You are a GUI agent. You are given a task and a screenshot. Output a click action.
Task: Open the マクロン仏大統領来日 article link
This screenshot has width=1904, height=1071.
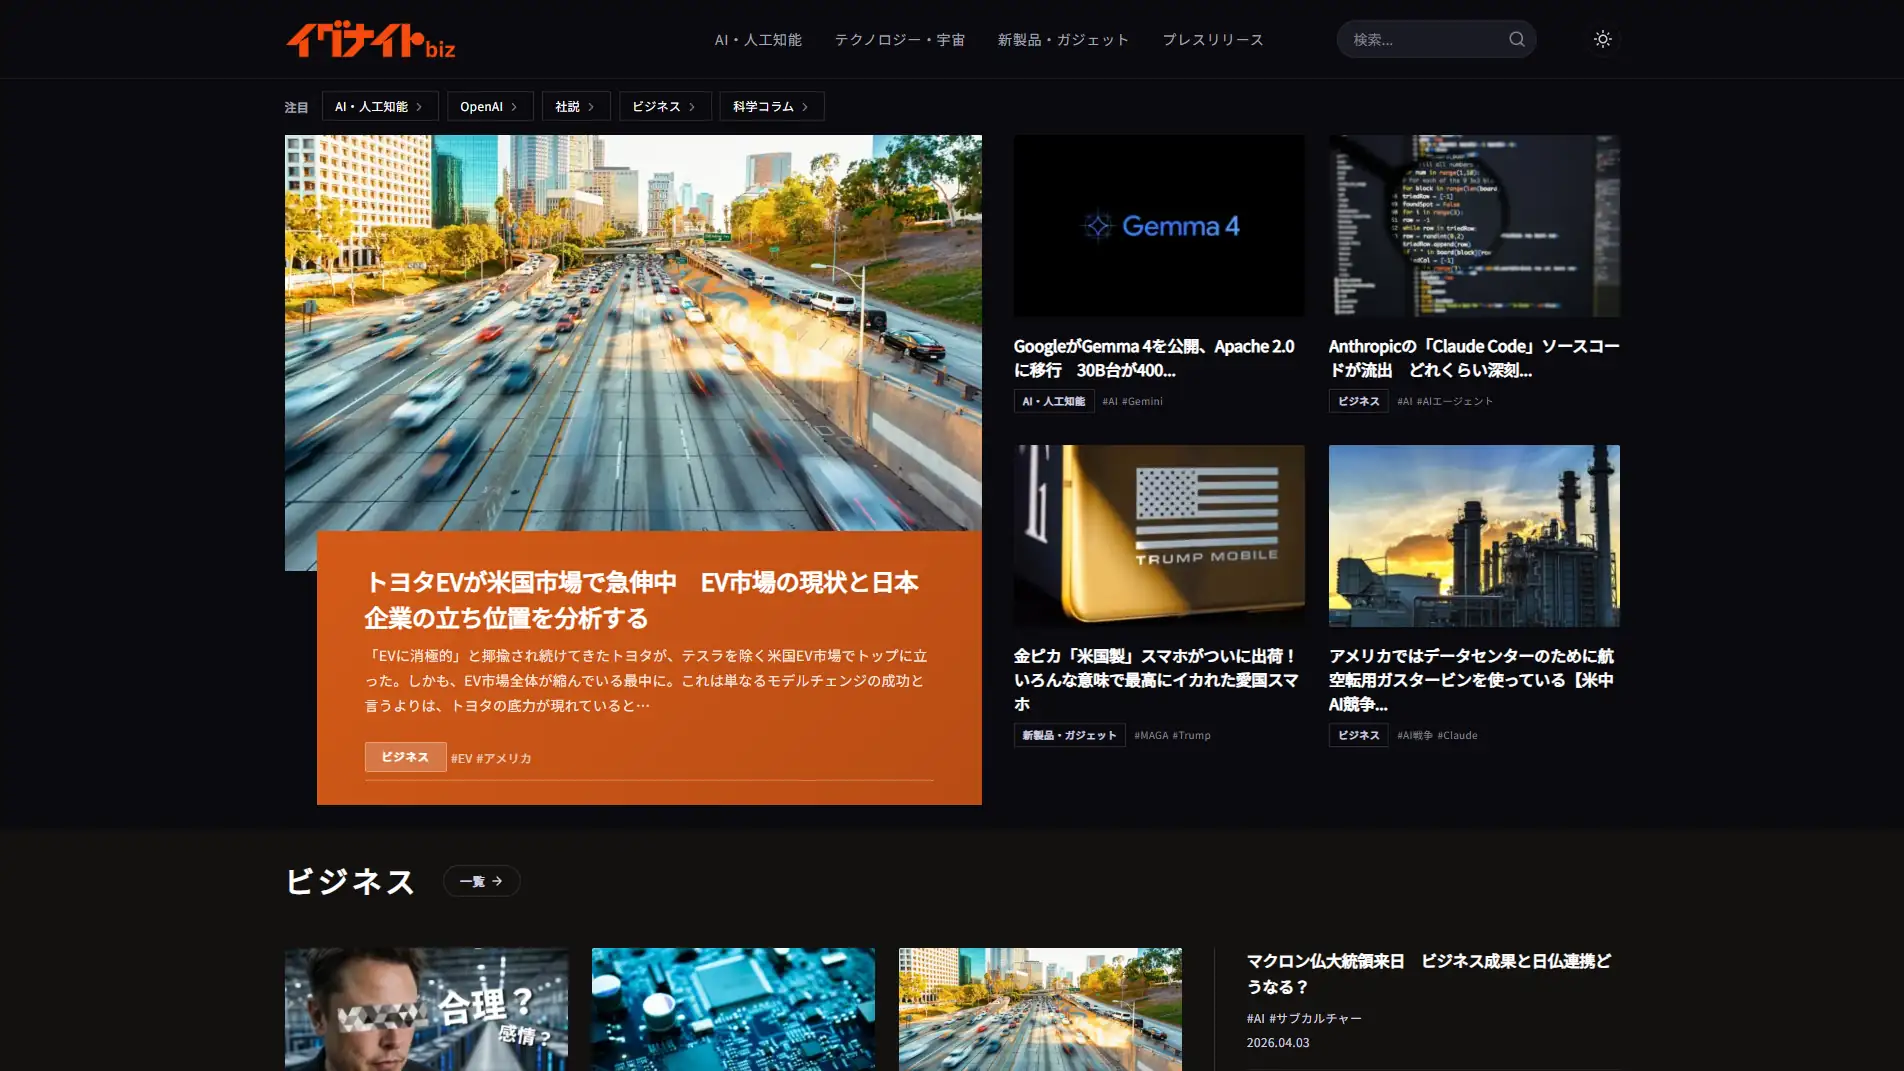pos(1429,973)
